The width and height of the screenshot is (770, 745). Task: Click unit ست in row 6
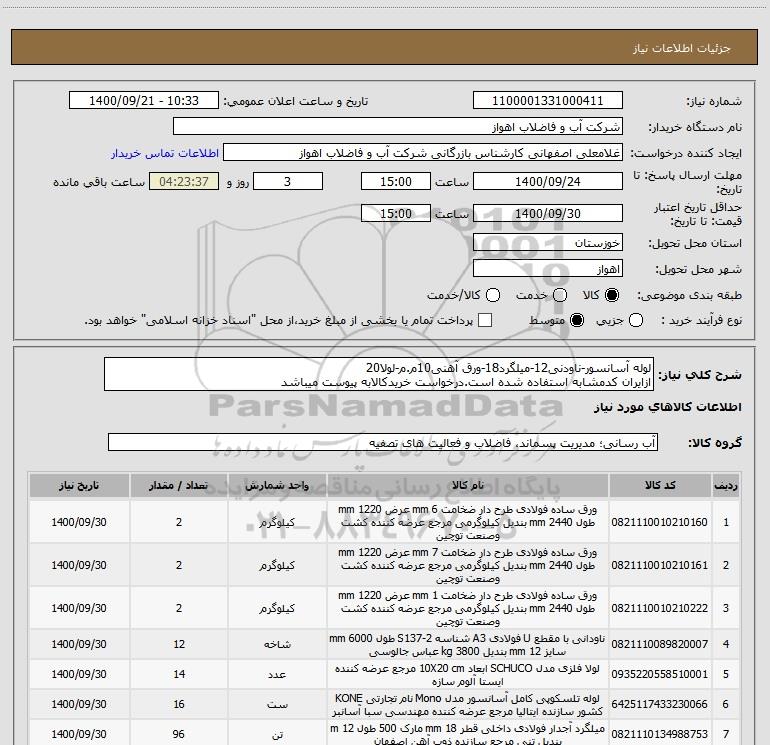tap(277, 705)
